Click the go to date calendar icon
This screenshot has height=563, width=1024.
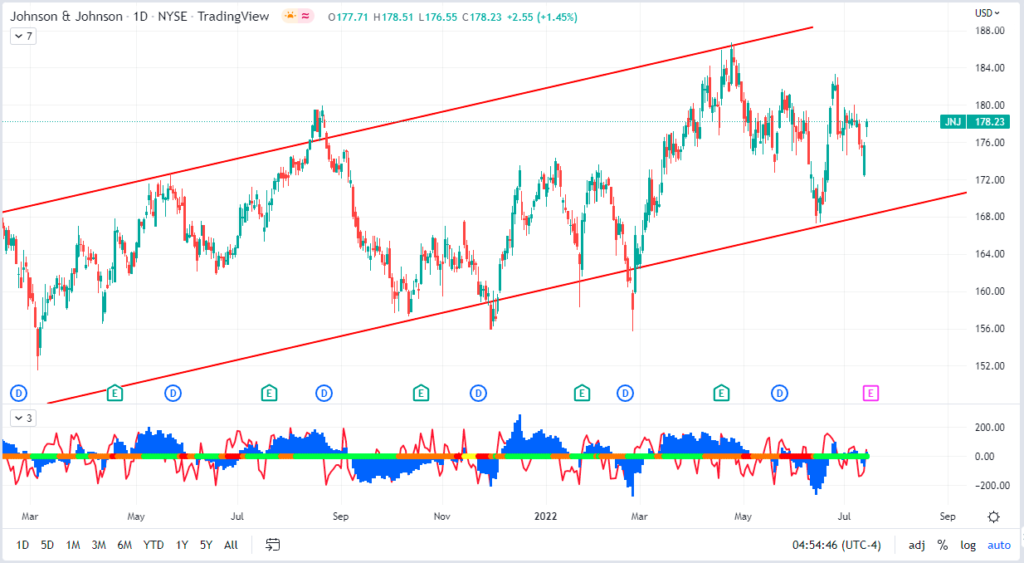point(273,544)
